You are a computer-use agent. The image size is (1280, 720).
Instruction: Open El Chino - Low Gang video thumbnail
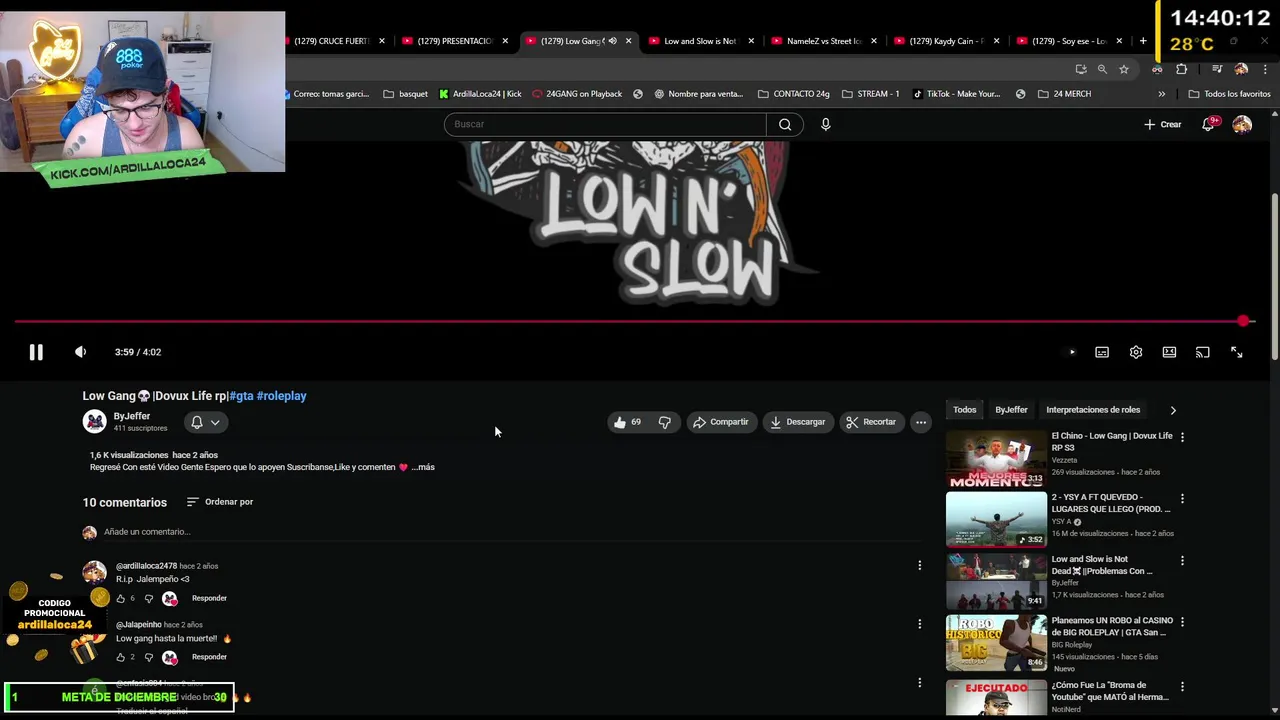pos(996,458)
